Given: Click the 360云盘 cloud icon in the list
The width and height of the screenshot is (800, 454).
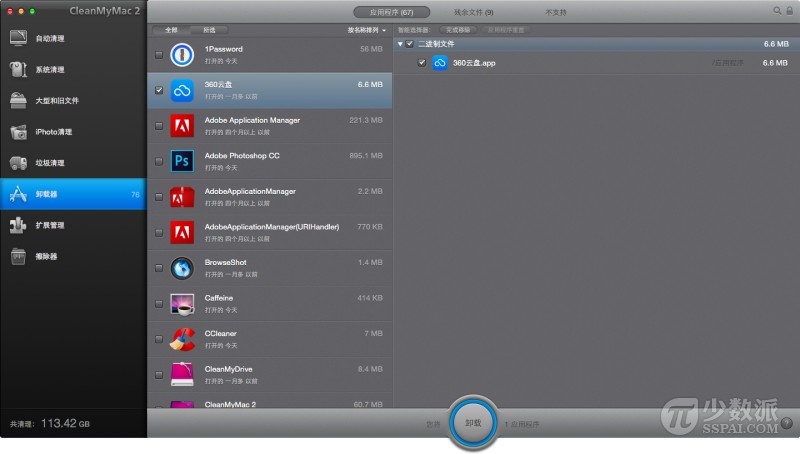Looking at the screenshot, I should 182,90.
